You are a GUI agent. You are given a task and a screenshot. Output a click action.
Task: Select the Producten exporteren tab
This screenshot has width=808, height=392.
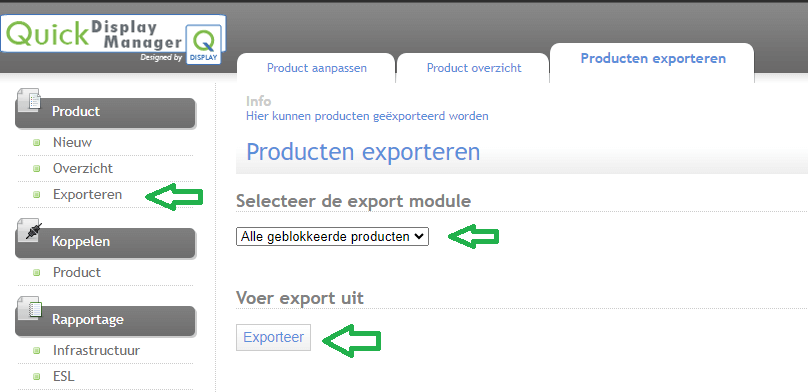tap(652, 59)
